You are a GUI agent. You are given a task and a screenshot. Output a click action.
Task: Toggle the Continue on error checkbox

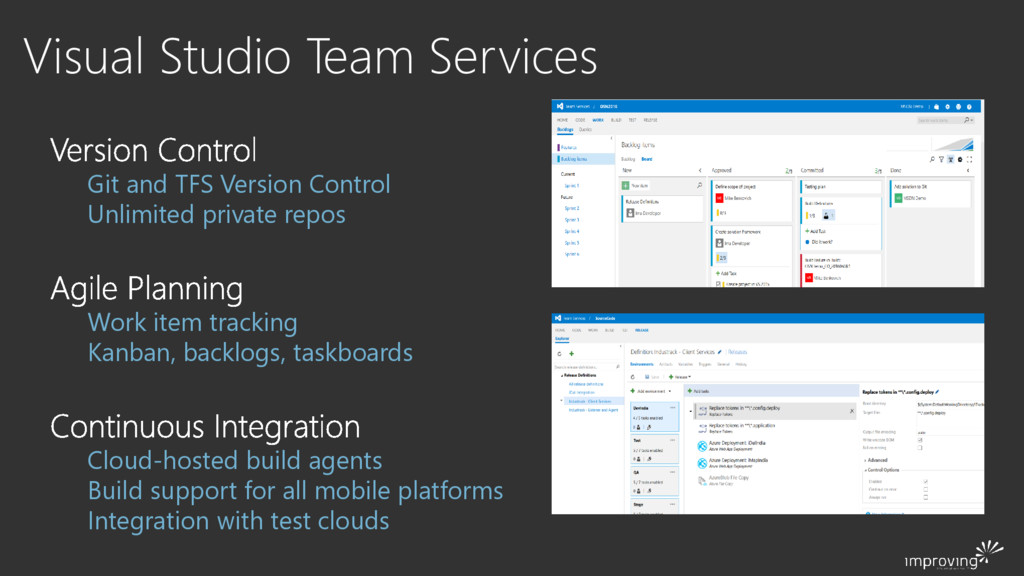click(x=925, y=489)
